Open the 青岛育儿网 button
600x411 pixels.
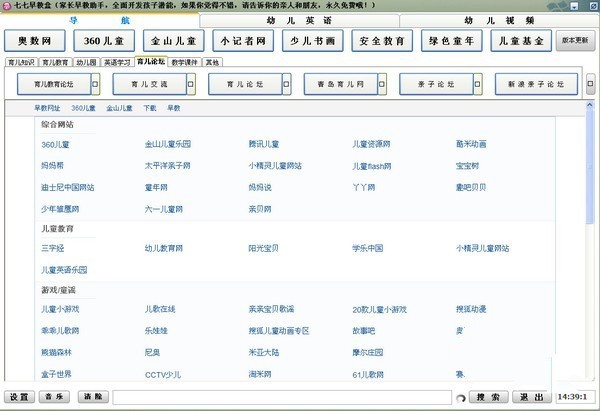[341, 84]
